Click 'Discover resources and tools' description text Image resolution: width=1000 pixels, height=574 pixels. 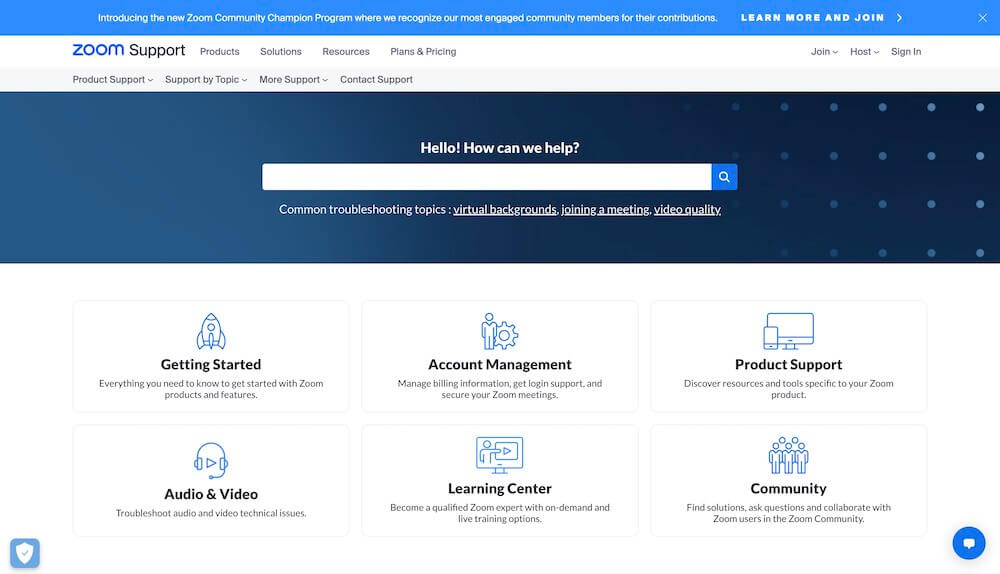tap(789, 389)
